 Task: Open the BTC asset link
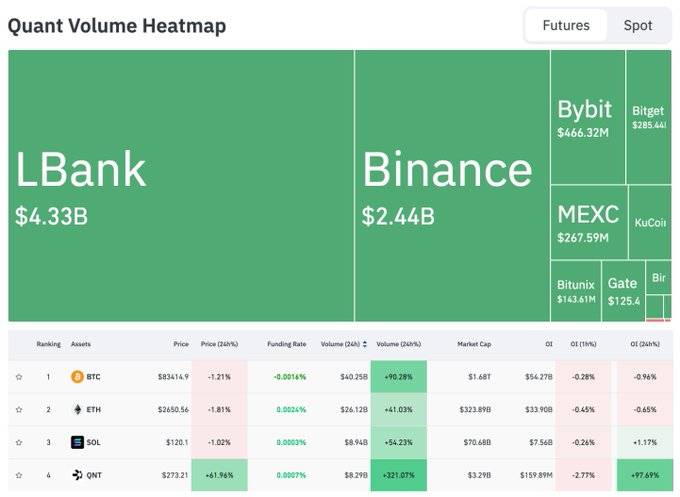(x=93, y=377)
